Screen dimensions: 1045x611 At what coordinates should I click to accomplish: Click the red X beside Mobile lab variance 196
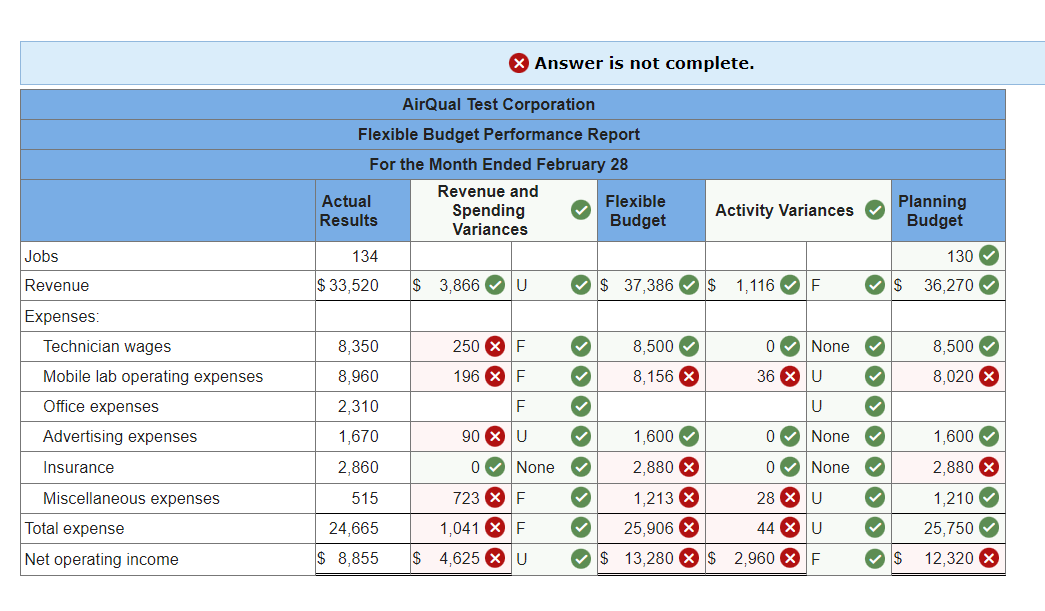tap(495, 376)
